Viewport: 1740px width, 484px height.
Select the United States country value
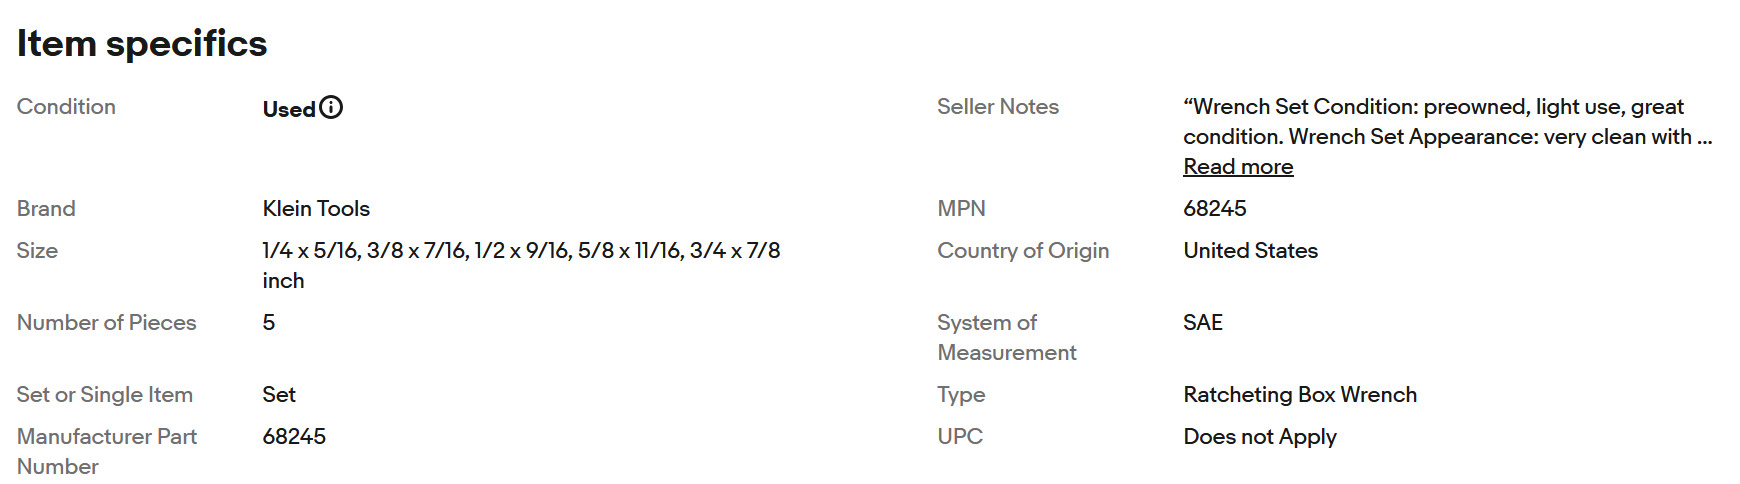[1250, 251]
